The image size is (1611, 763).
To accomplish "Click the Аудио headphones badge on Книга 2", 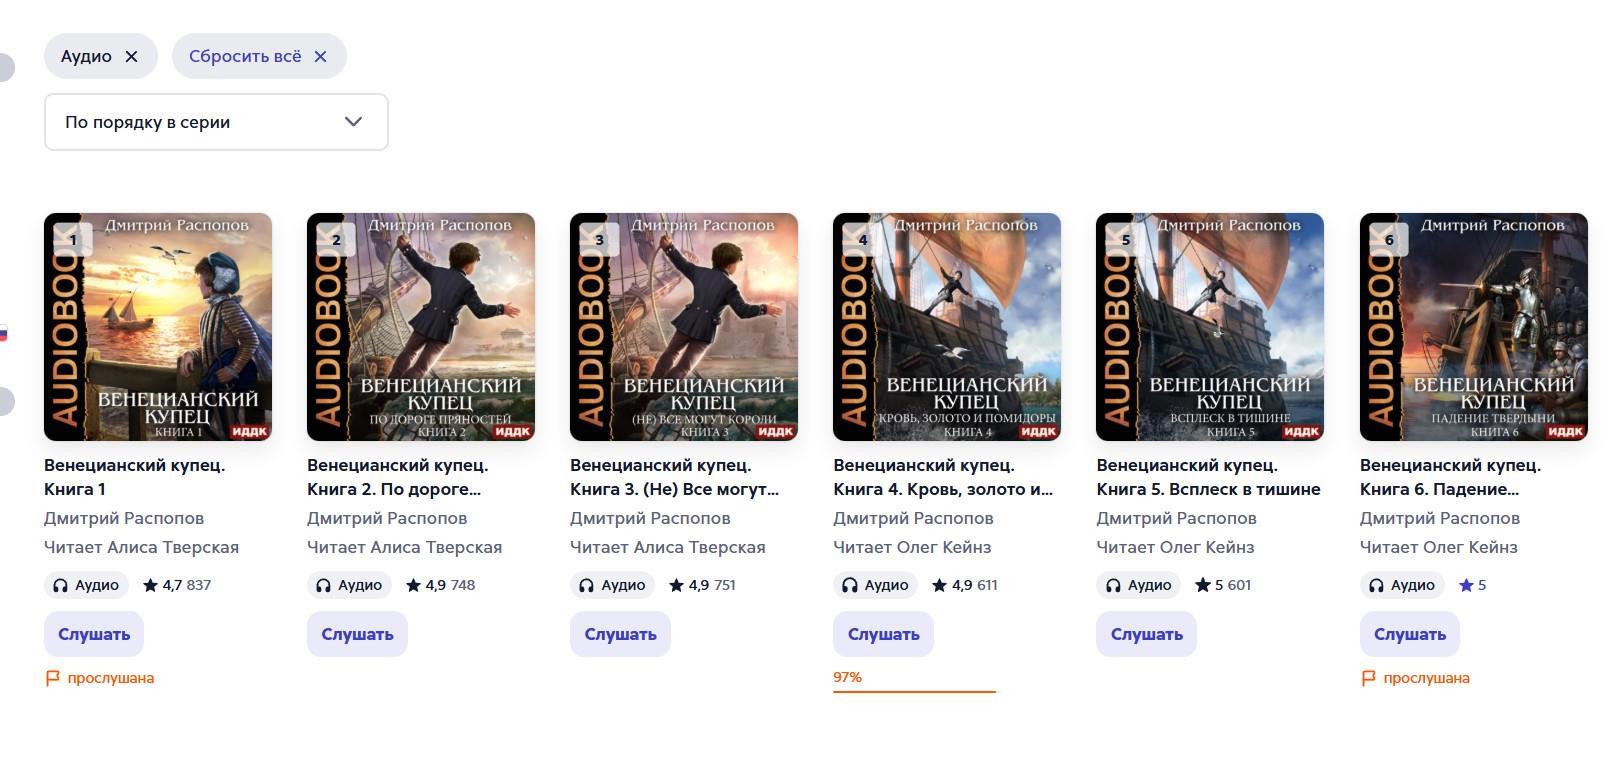I will pyautogui.click(x=349, y=585).
